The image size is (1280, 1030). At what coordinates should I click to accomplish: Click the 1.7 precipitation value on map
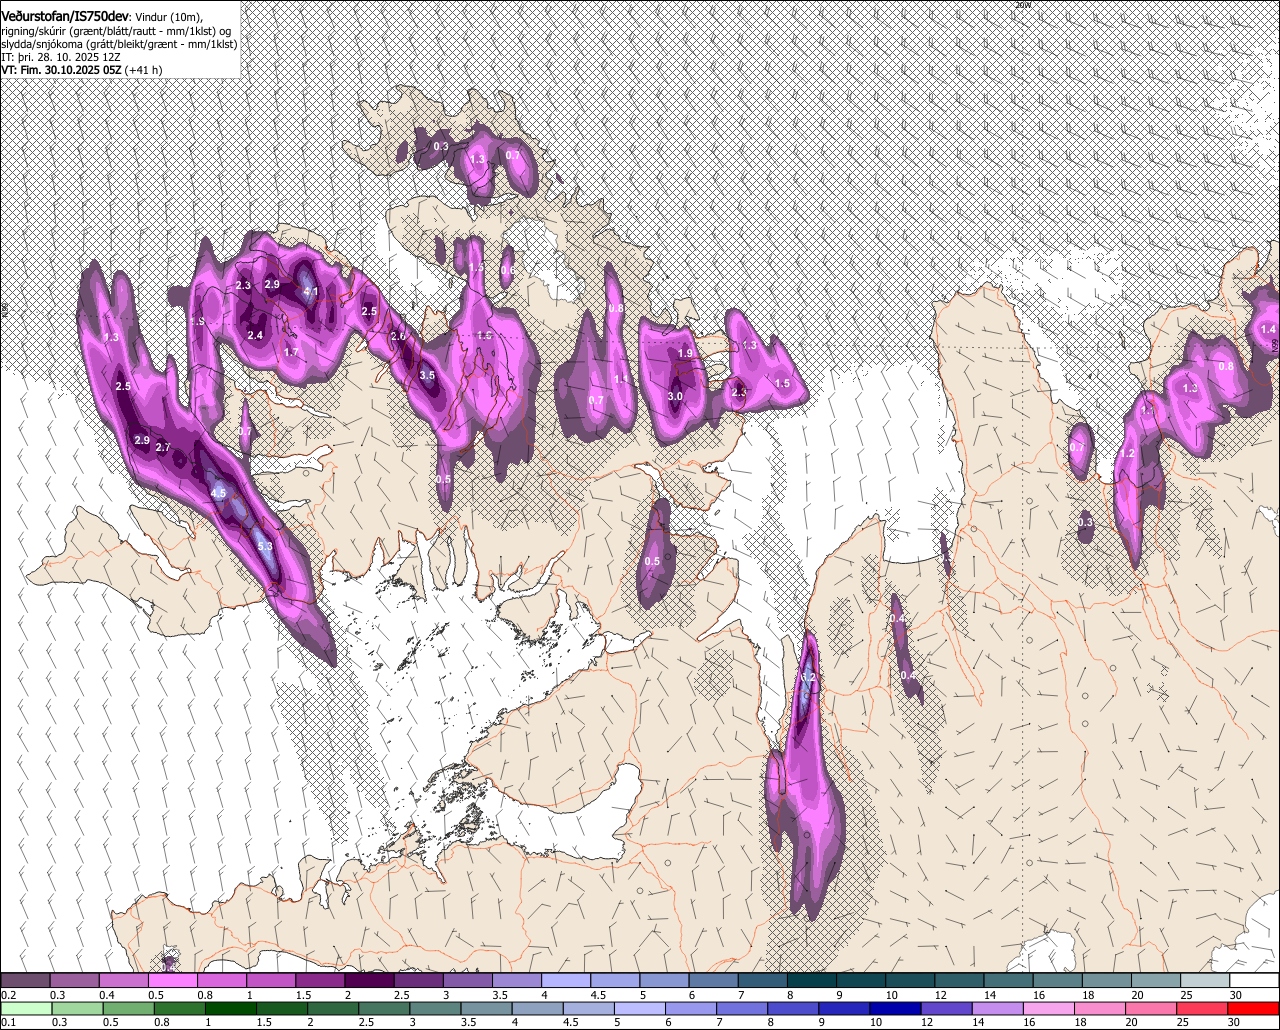tap(291, 353)
